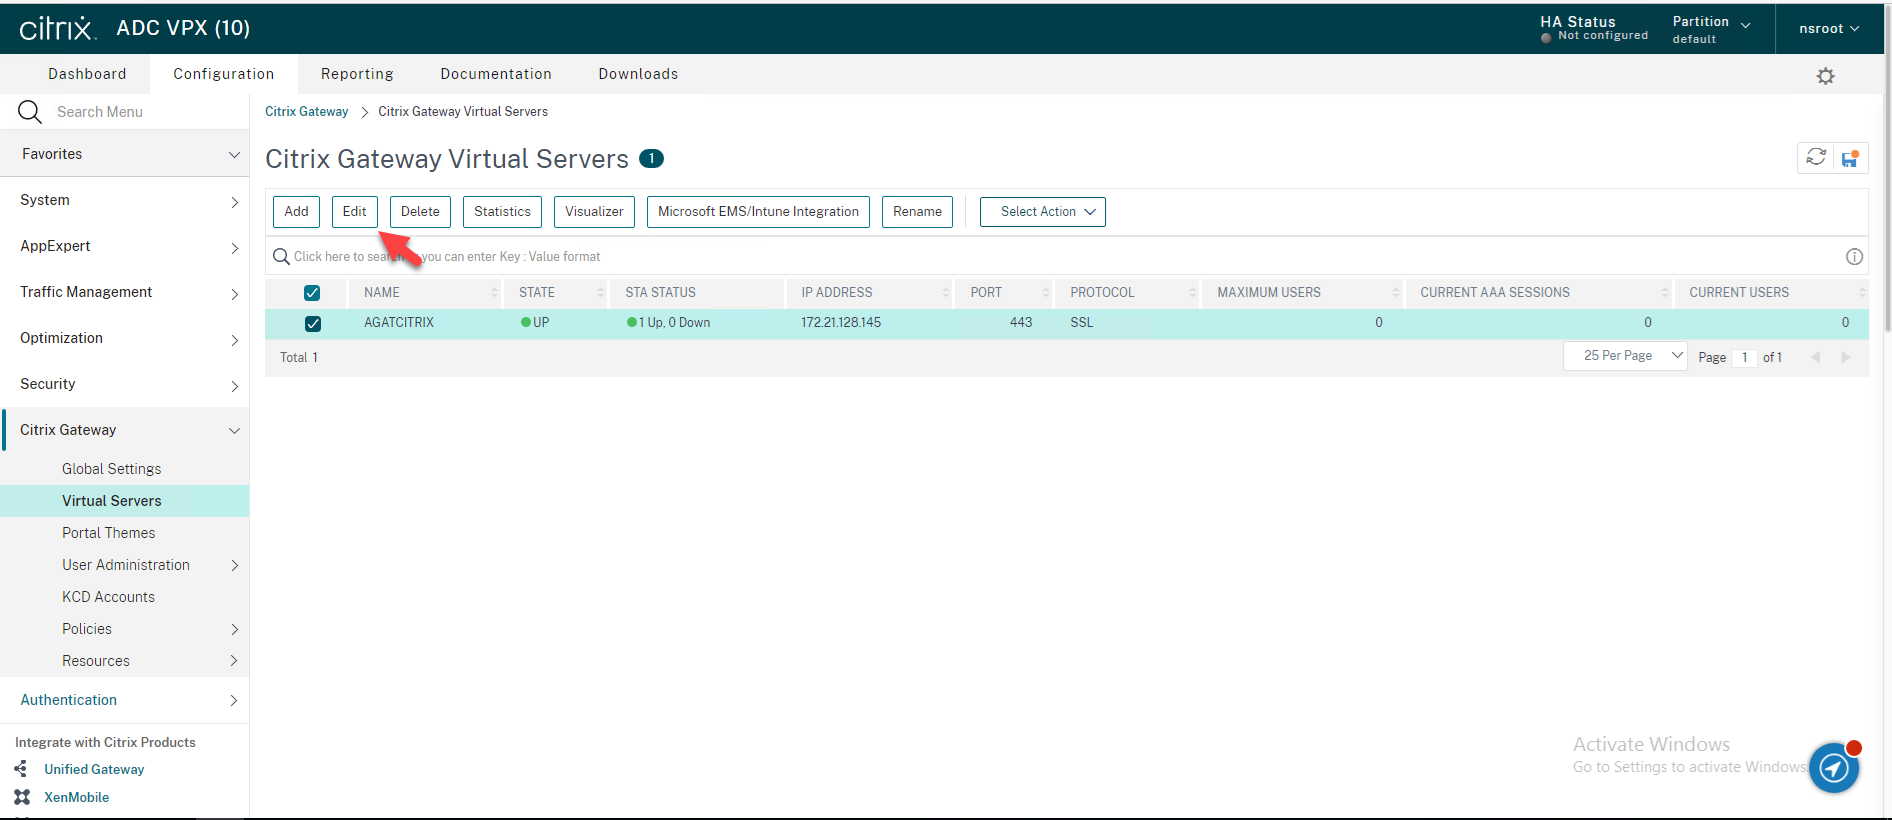Sort by PORT column arrows
Image resolution: width=1892 pixels, height=820 pixels.
point(1046,292)
